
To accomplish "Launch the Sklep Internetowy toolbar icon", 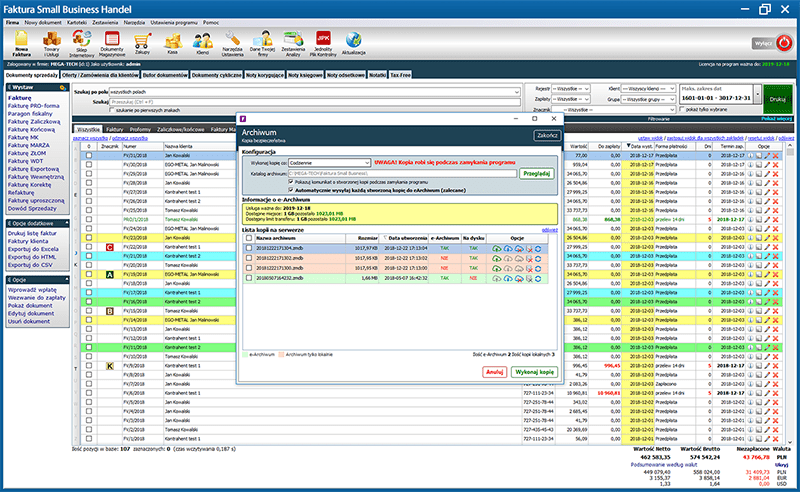I will pos(82,43).
